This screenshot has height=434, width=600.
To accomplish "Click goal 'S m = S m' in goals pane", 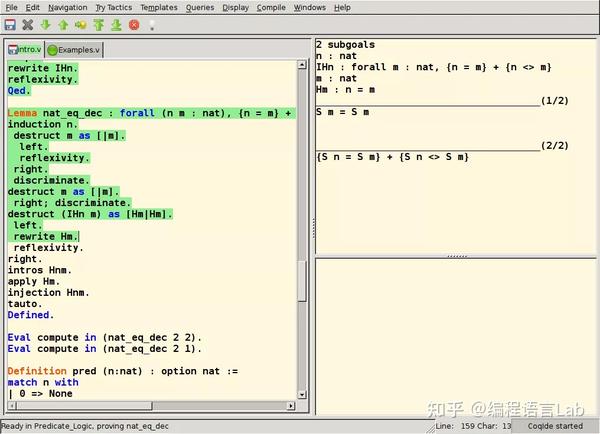I will [x=343, y=112].
